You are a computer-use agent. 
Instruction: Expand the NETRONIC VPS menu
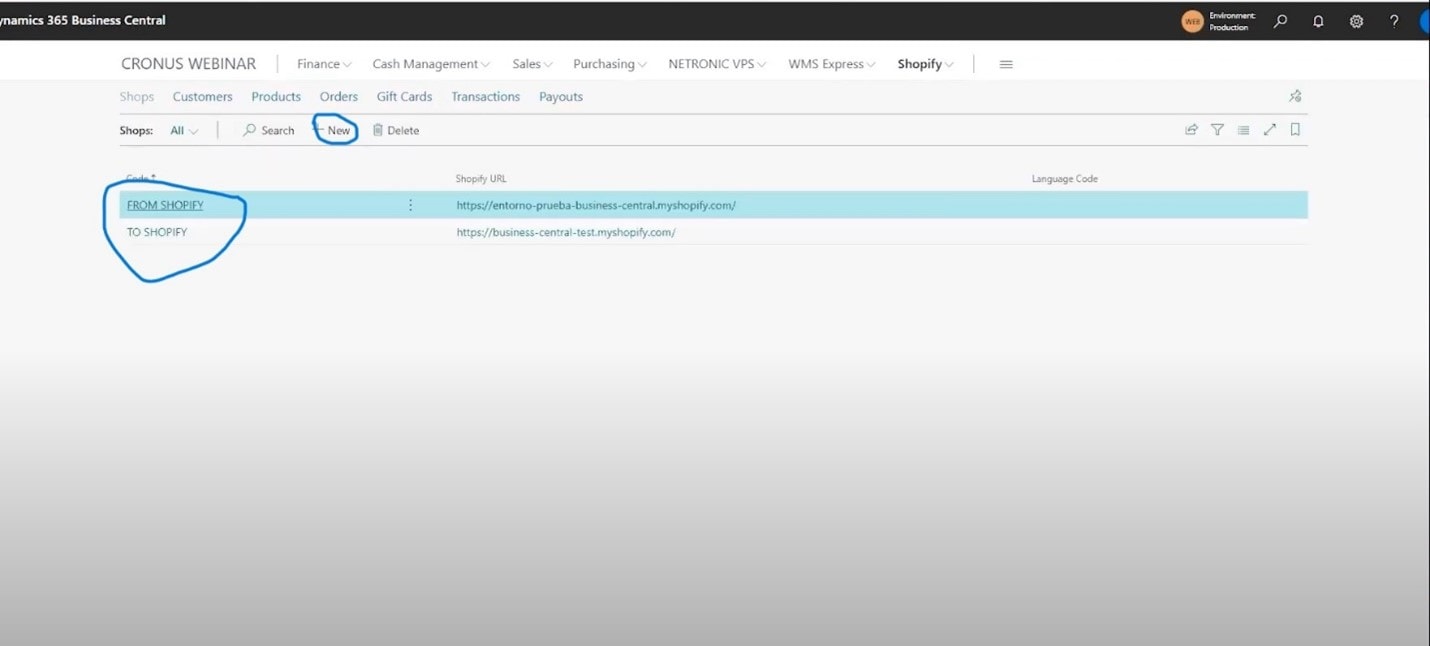click(717, 64)
